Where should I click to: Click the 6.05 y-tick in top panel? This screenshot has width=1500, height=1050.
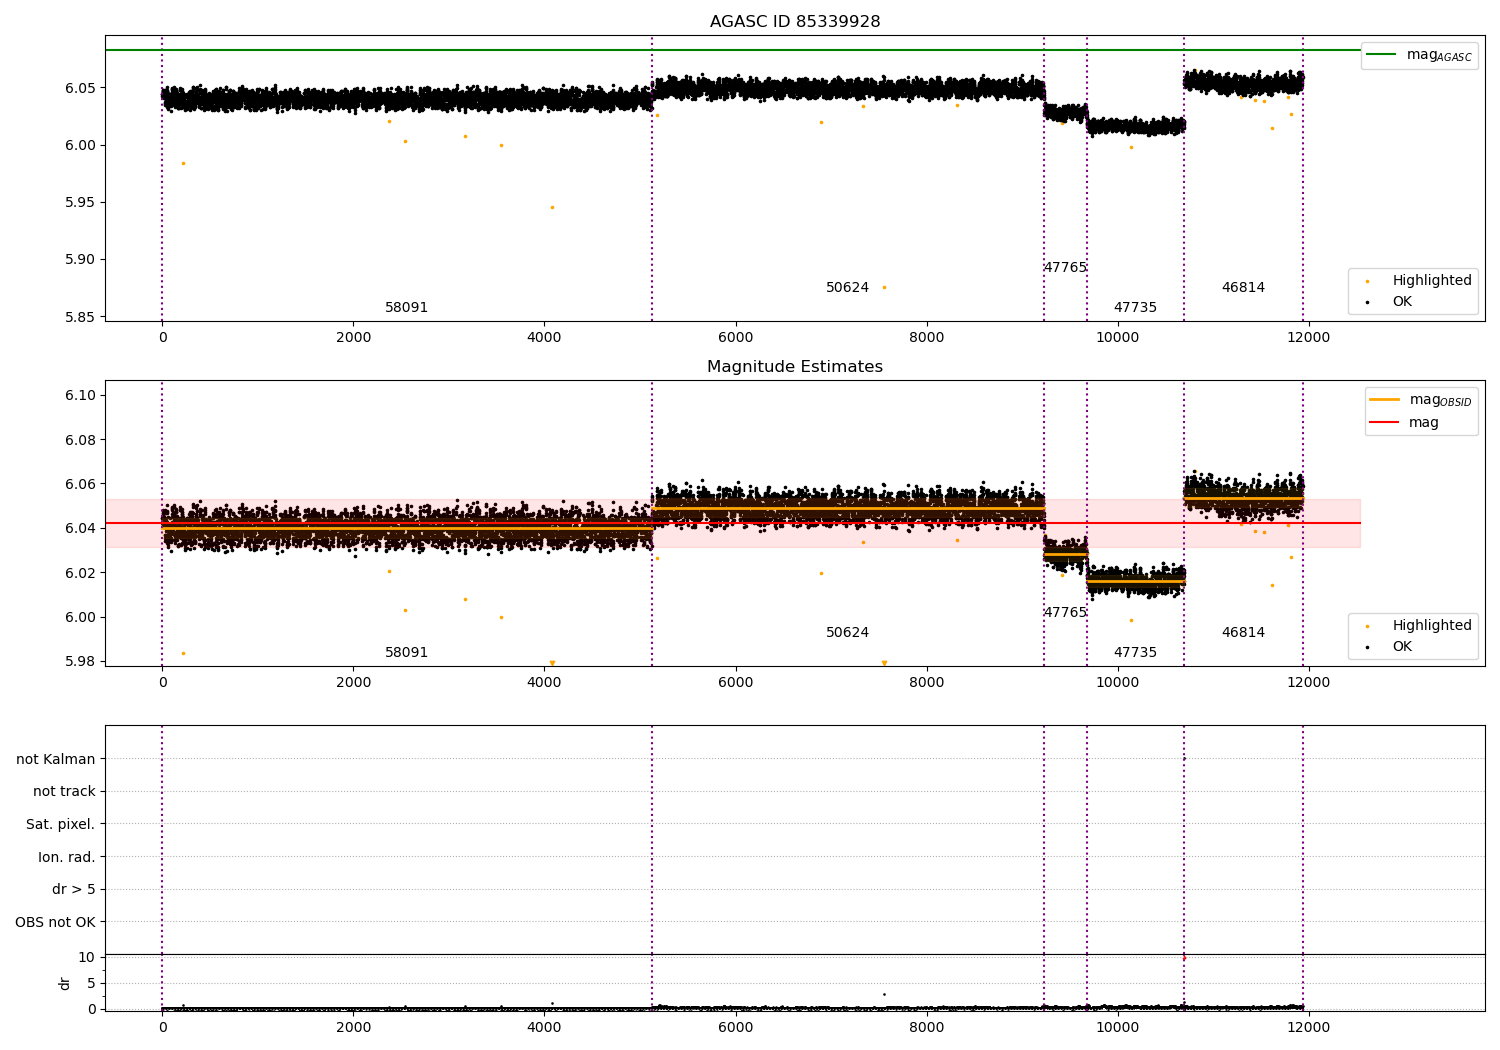point(80,88)
